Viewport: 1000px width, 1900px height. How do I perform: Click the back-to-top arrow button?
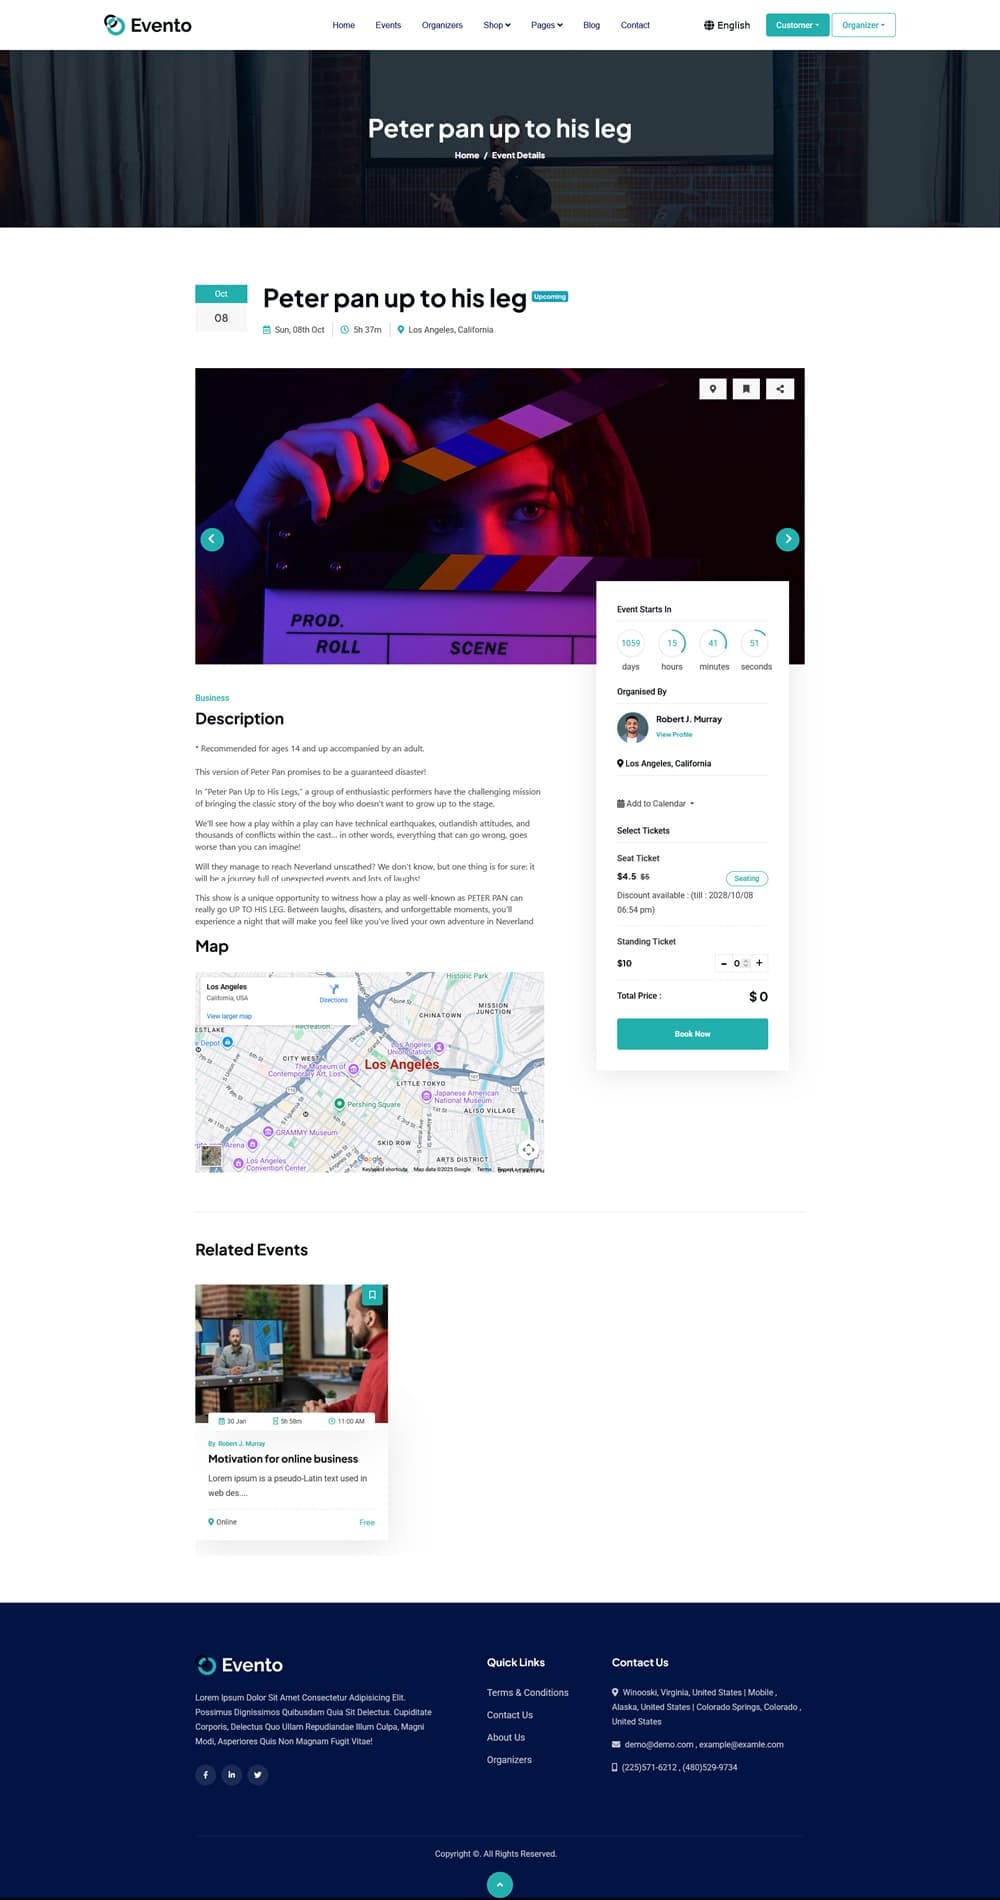pos(500,1885)
